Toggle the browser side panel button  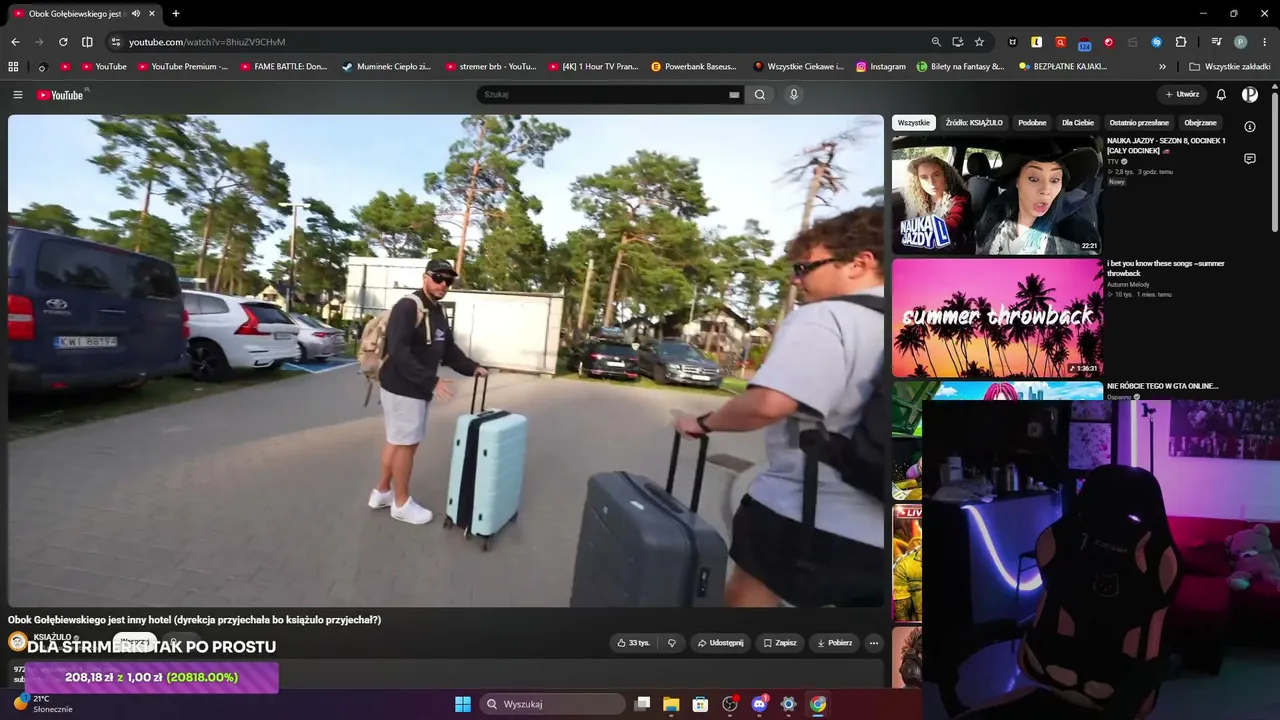[87, 42]
